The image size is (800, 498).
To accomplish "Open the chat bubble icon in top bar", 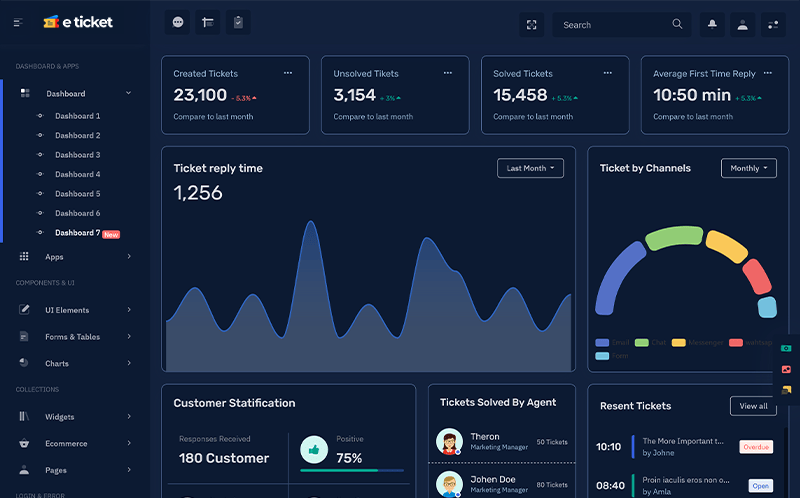I will [178, 22].
